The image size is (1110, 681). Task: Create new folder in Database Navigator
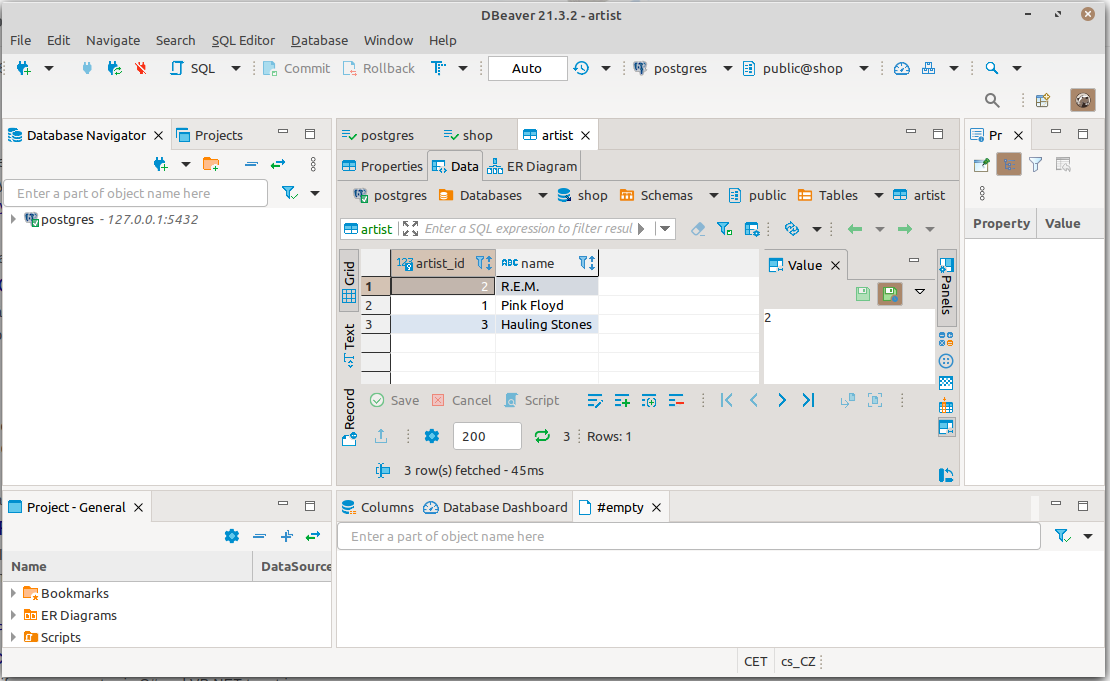[x=211, y=164]
